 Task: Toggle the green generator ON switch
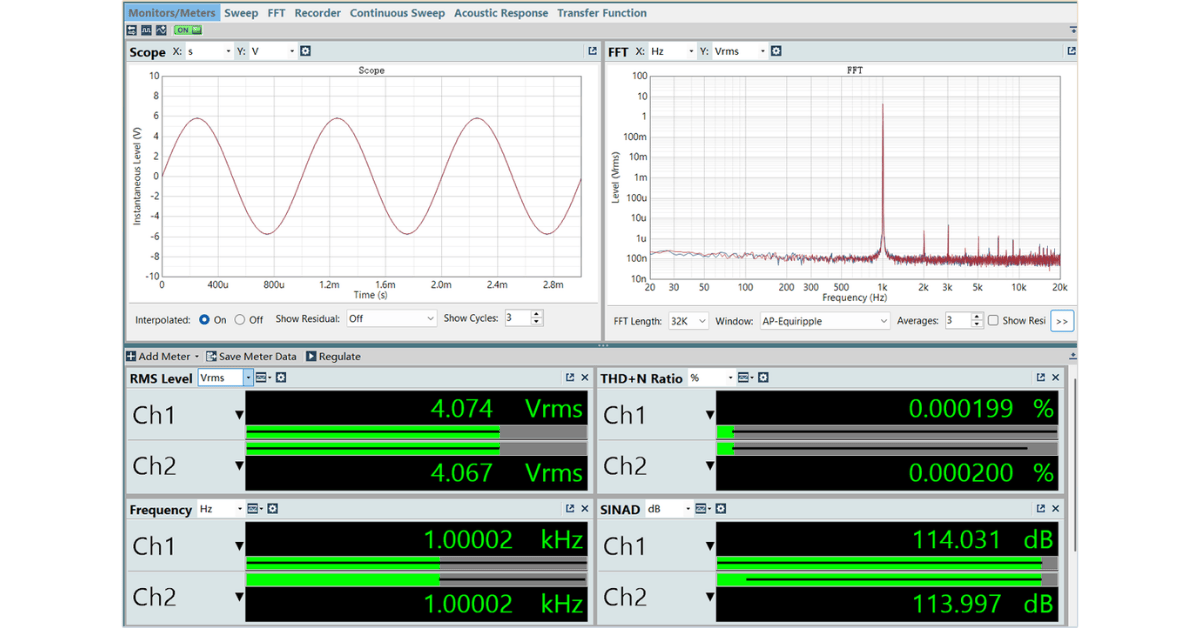click(188, 30)
